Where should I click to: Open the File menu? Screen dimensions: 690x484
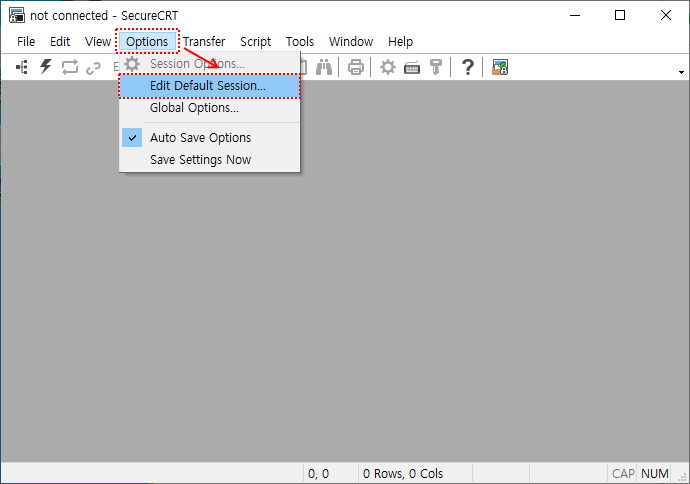[x=26, y=41]
